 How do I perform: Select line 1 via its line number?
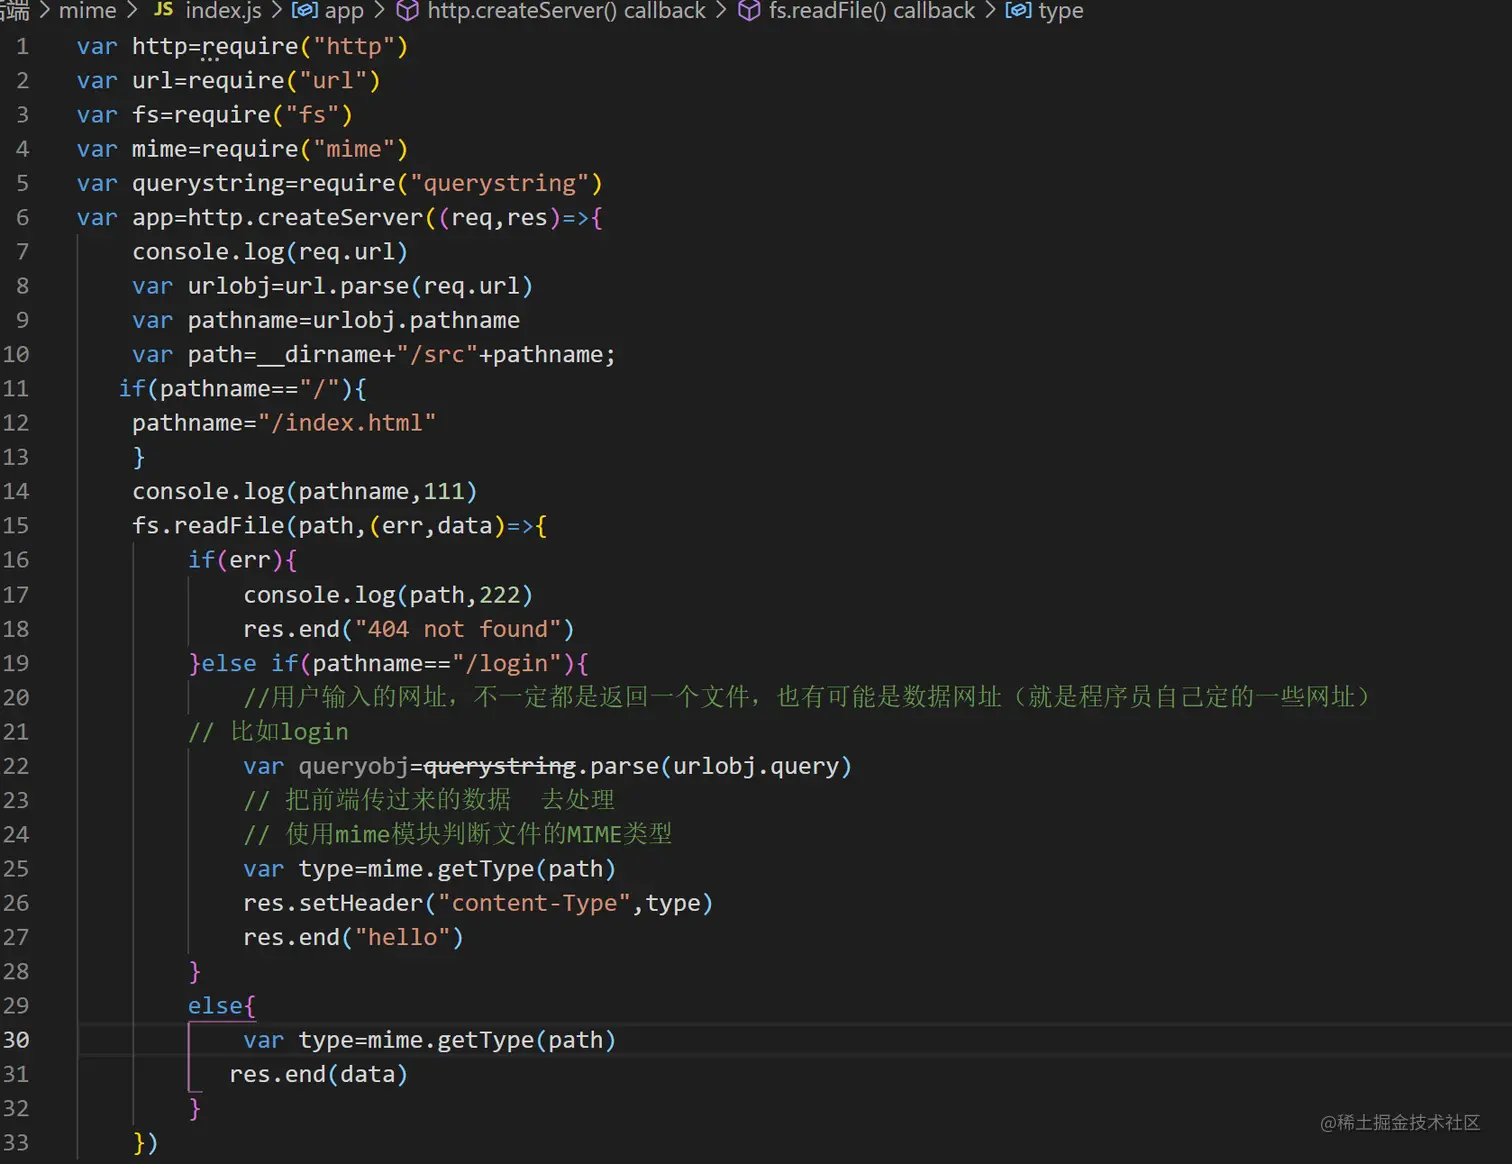pyautogui.click(x=22, y=46)
